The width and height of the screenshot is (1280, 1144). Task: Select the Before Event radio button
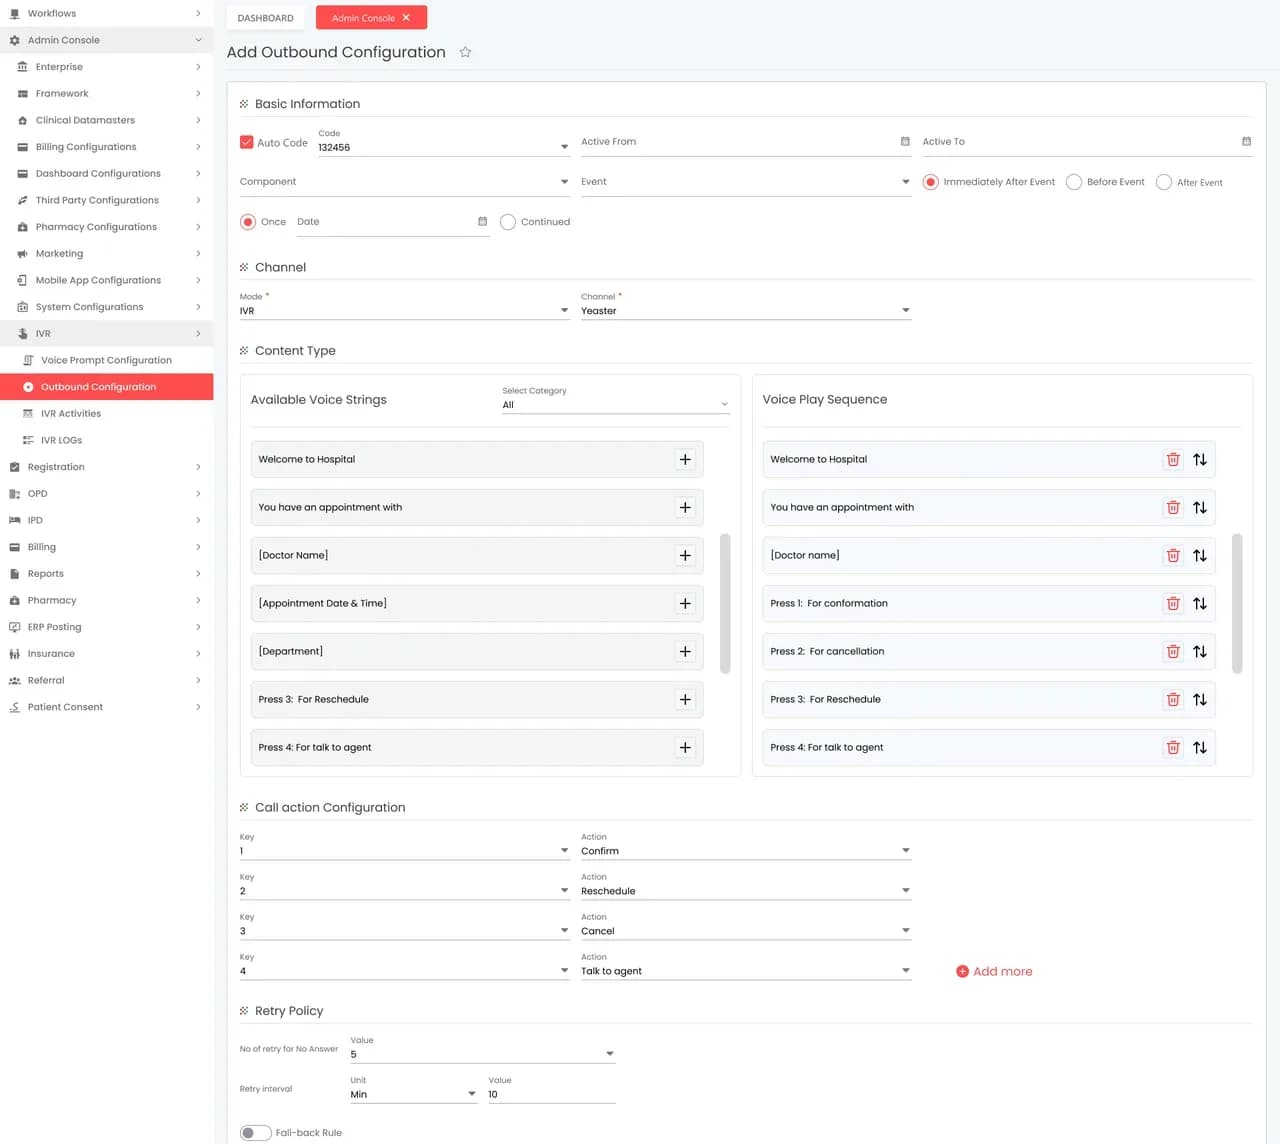click(x=1074, y=182)
